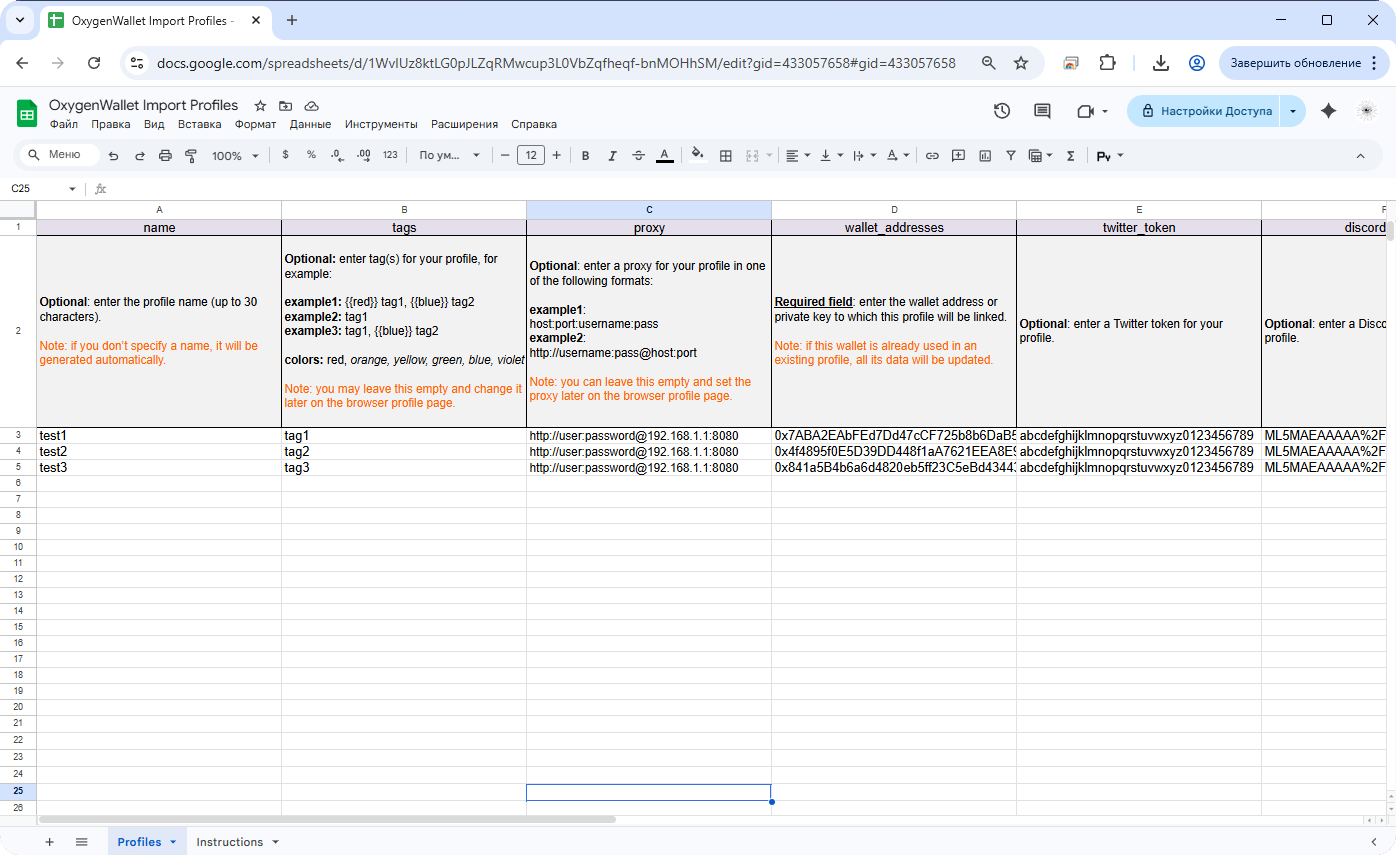Viewport: 1396px width, 855px height.
Task: Toggle bold formatting
Action: pyautogui.click(x=586, y=156)
